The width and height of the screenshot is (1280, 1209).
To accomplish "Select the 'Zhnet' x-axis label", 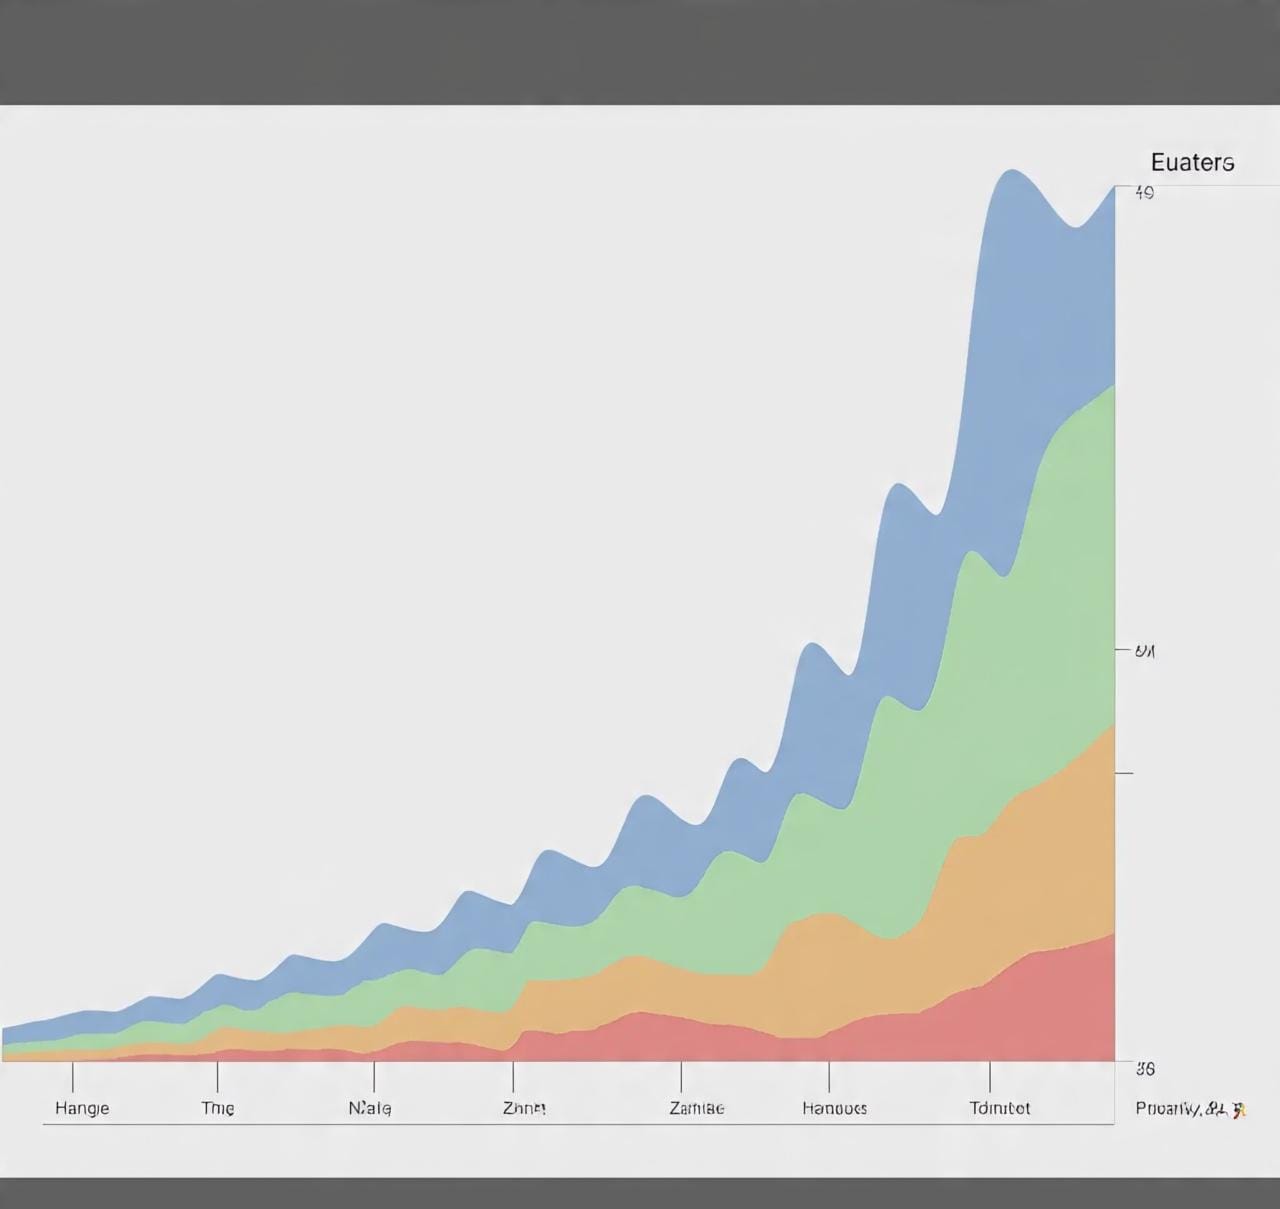I will click(x=524, y=1108).
